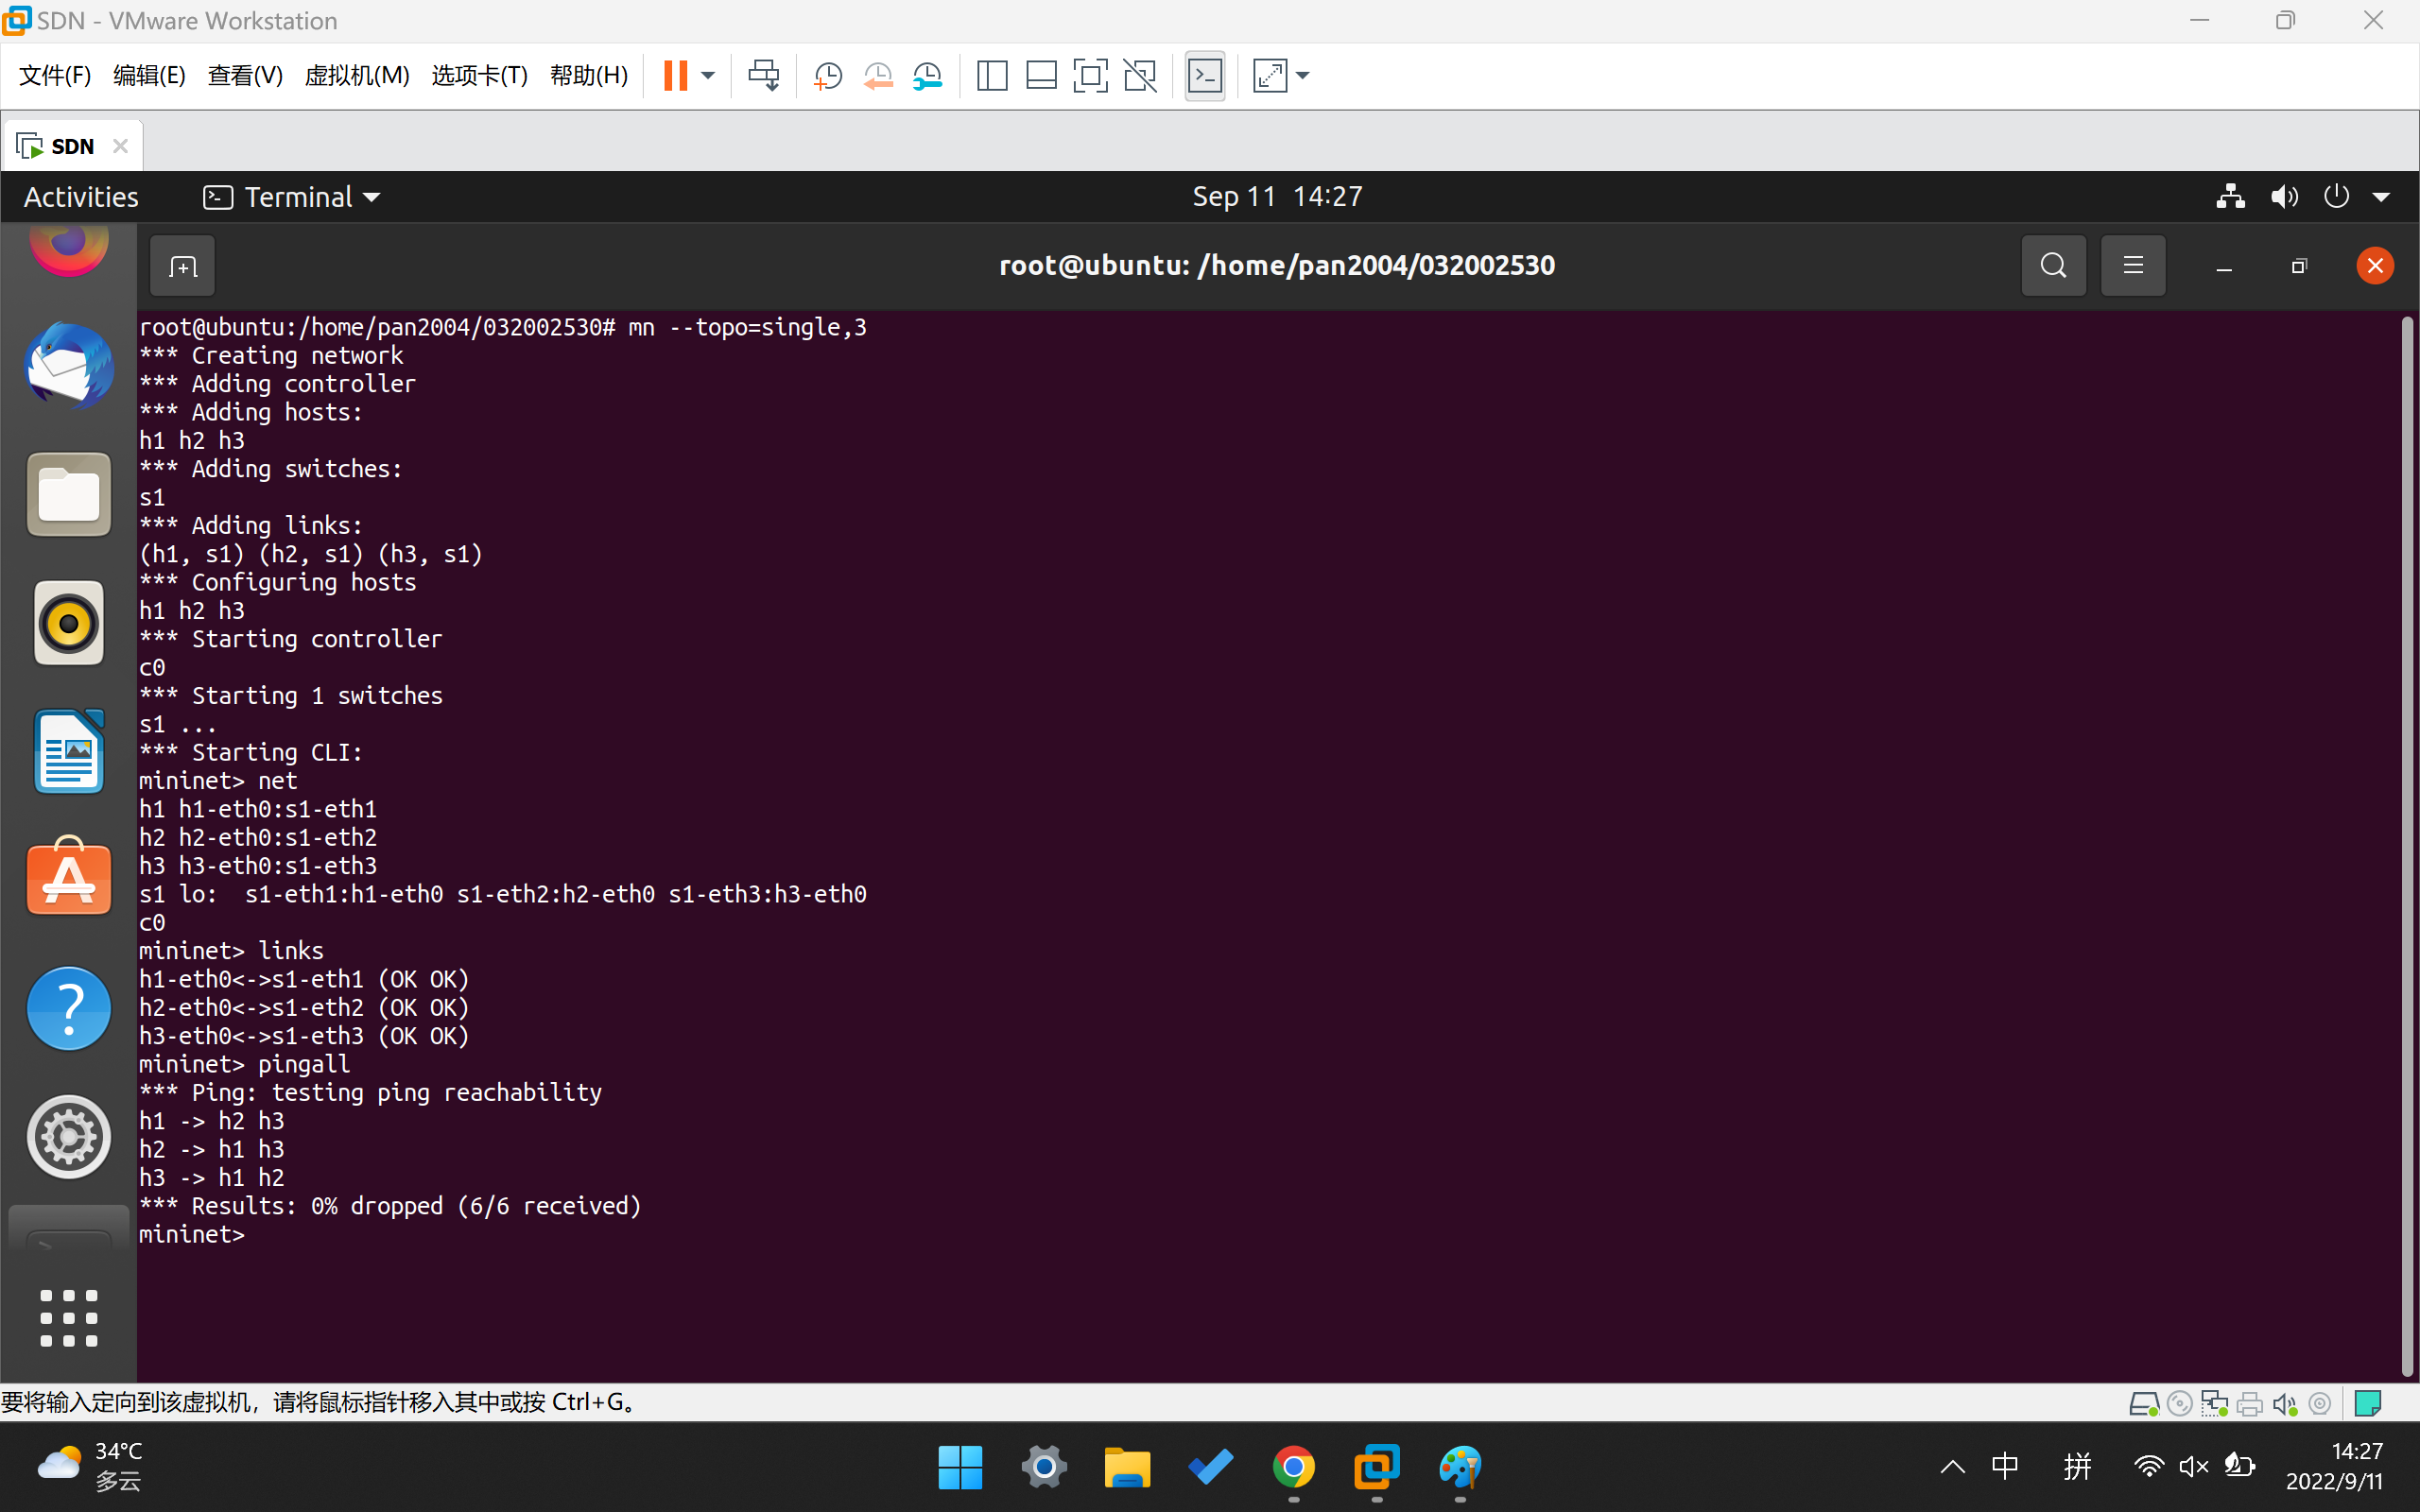The height and width of the screenshot is (1512, 2420).
Task: Open the snapshot manager
Action: [x=927, y=75]
